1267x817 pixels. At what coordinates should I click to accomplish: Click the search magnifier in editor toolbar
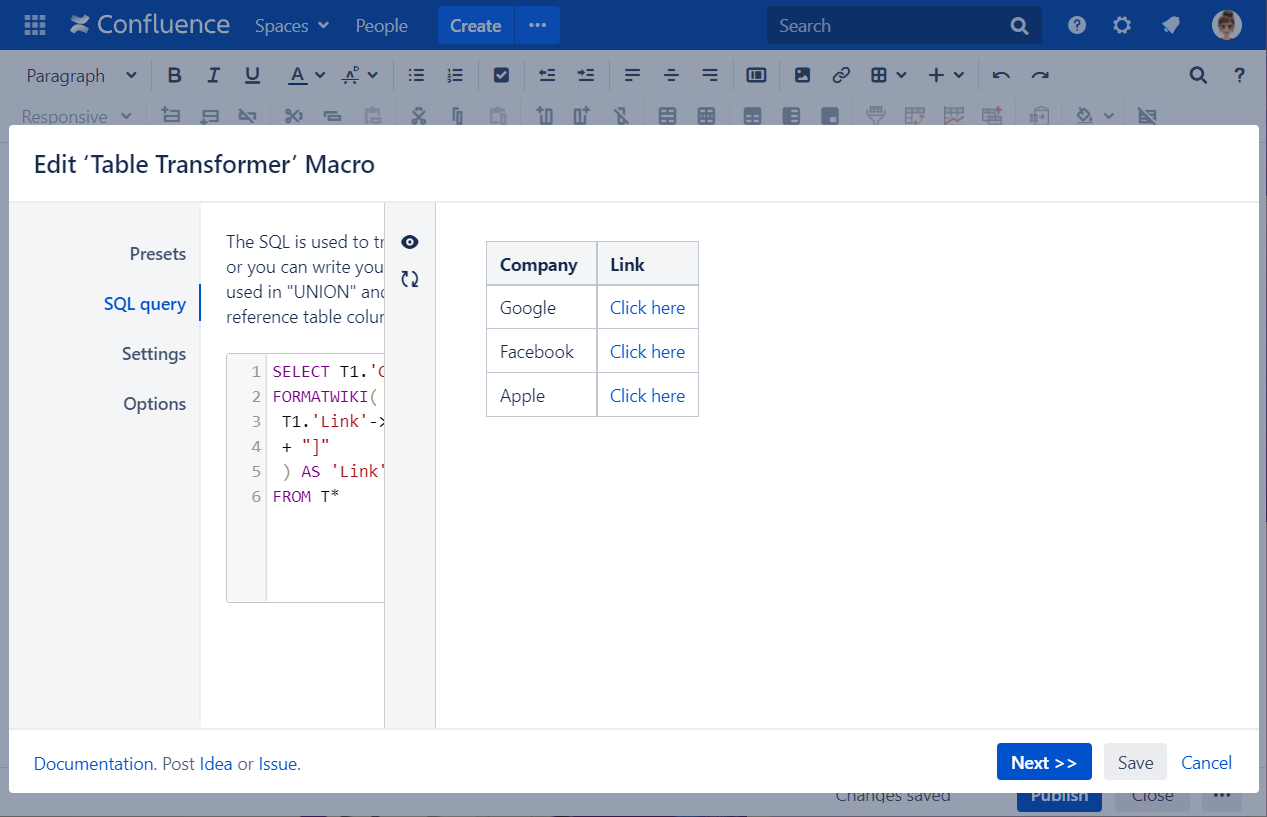pos(1198,75)
